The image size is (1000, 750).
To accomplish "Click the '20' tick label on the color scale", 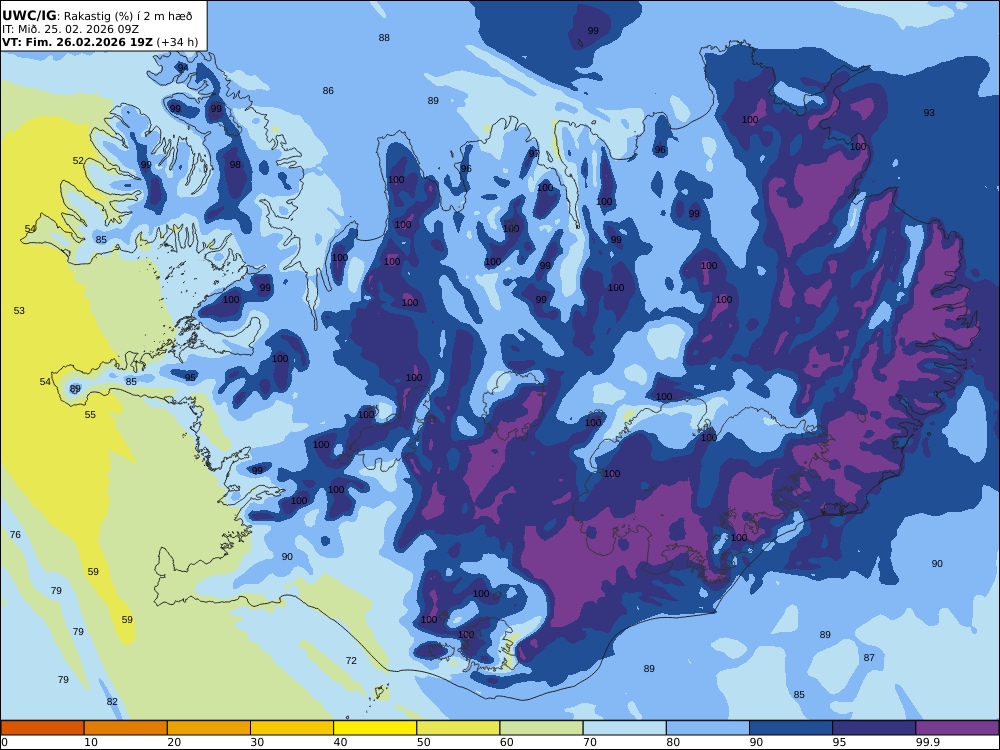I will [174, 742].
